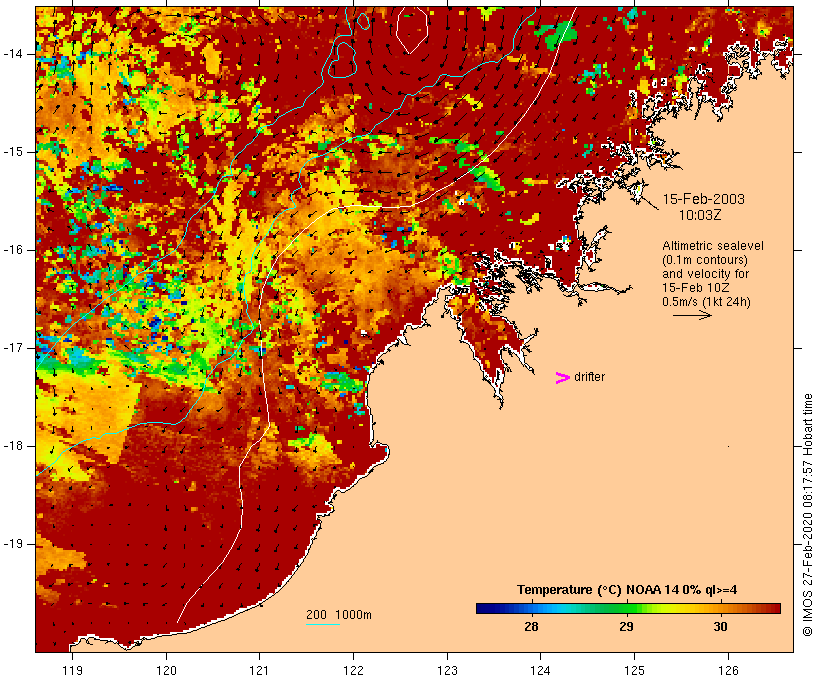Click the IMOS copyright timestamp text
This screenshot has width=820, height=680.
pyautogui.click(x=807, y=515)
